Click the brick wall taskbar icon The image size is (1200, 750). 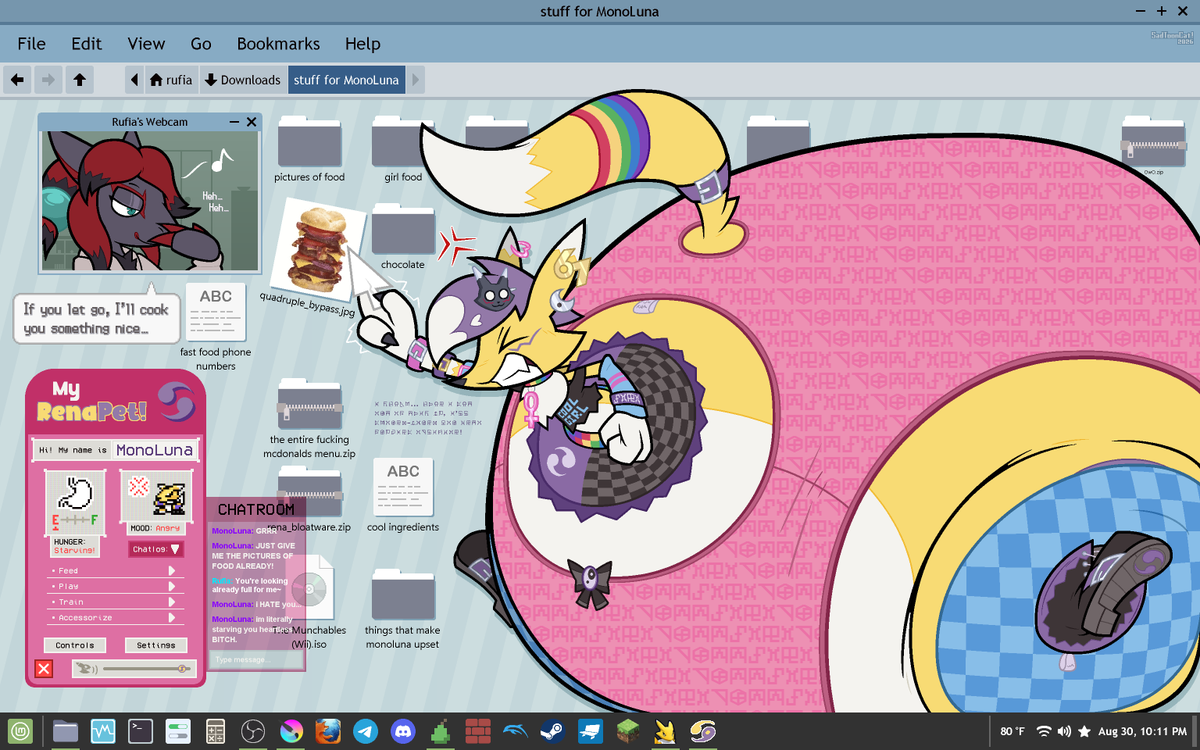pos(477,731)
